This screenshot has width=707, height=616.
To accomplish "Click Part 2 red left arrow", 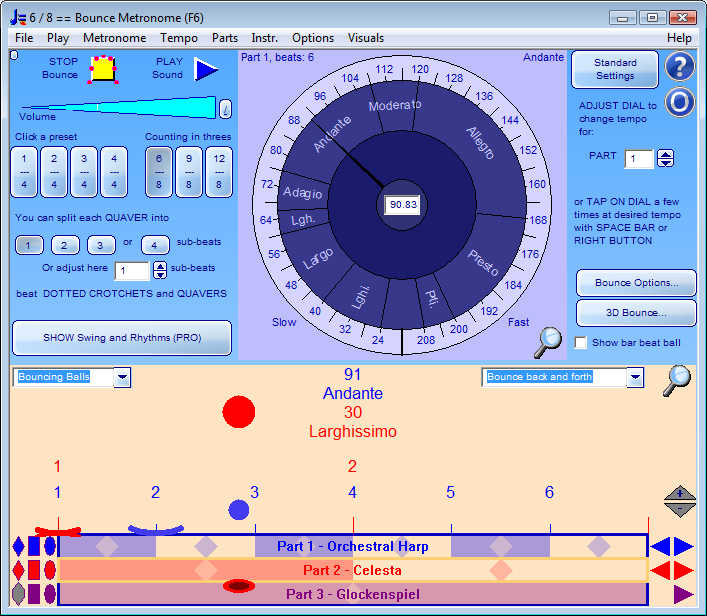I will [661, 570].
